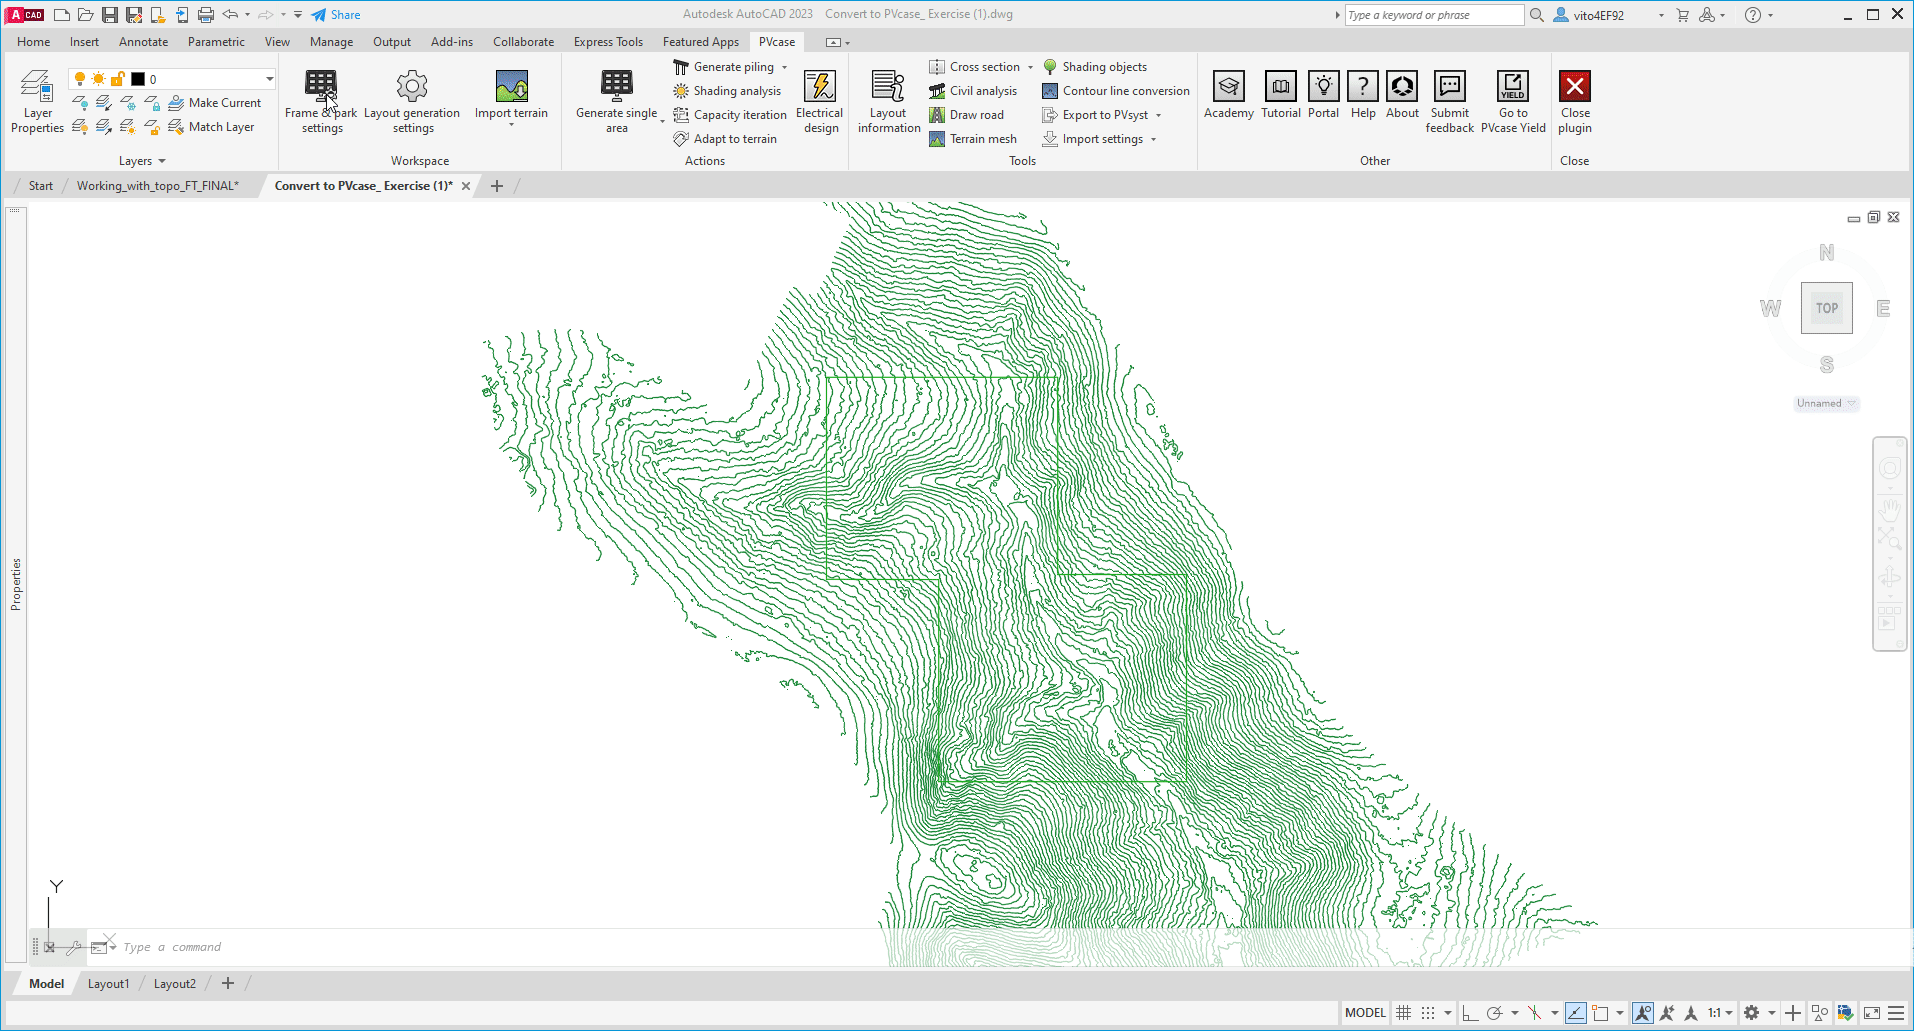Screen dimensions: 1914x1031
Task: Click the Share button
Action: pos(336,15)
